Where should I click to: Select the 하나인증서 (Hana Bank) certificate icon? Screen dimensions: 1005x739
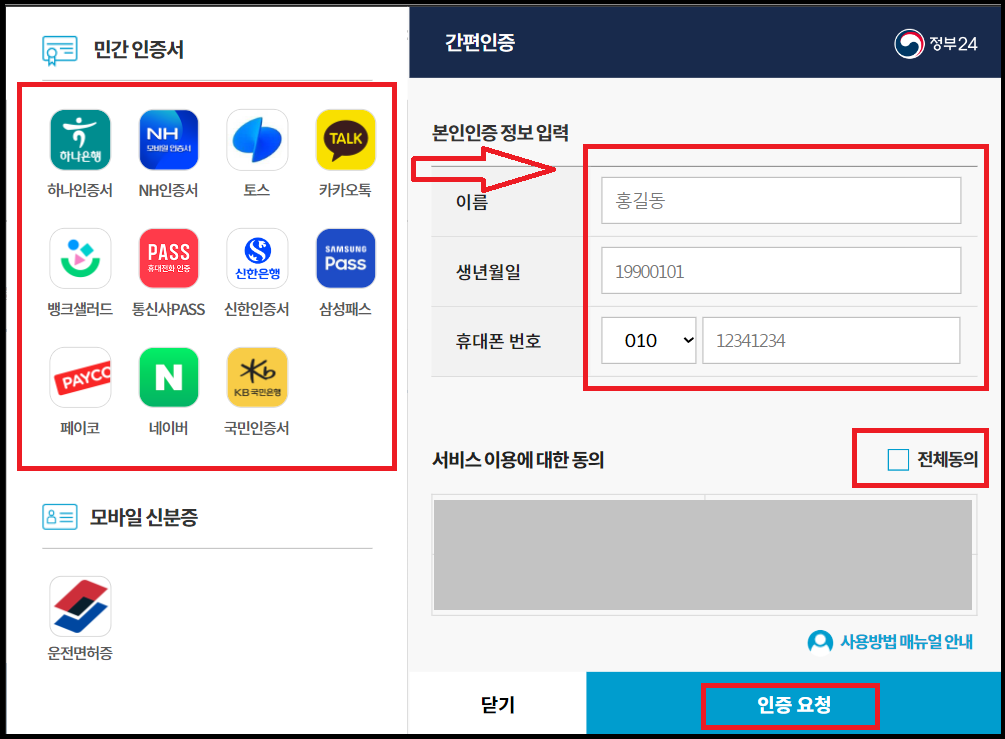pos(80,140)
